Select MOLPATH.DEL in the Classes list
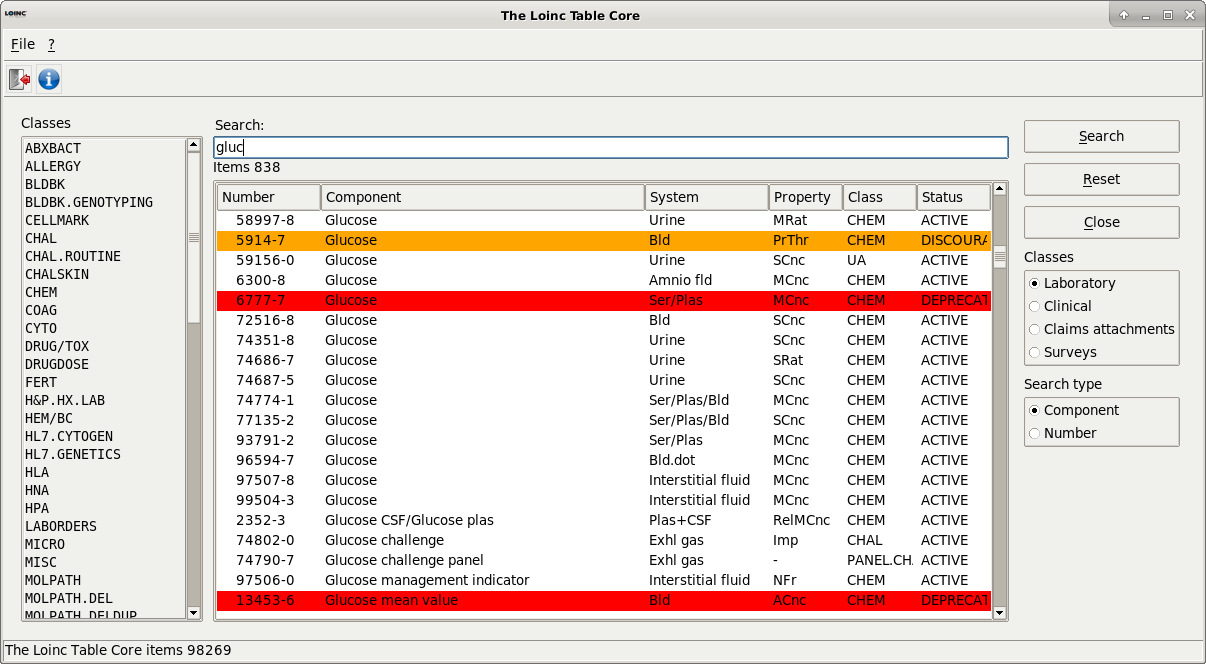This screenshot has height=664, width=1206. coord(104,598)
